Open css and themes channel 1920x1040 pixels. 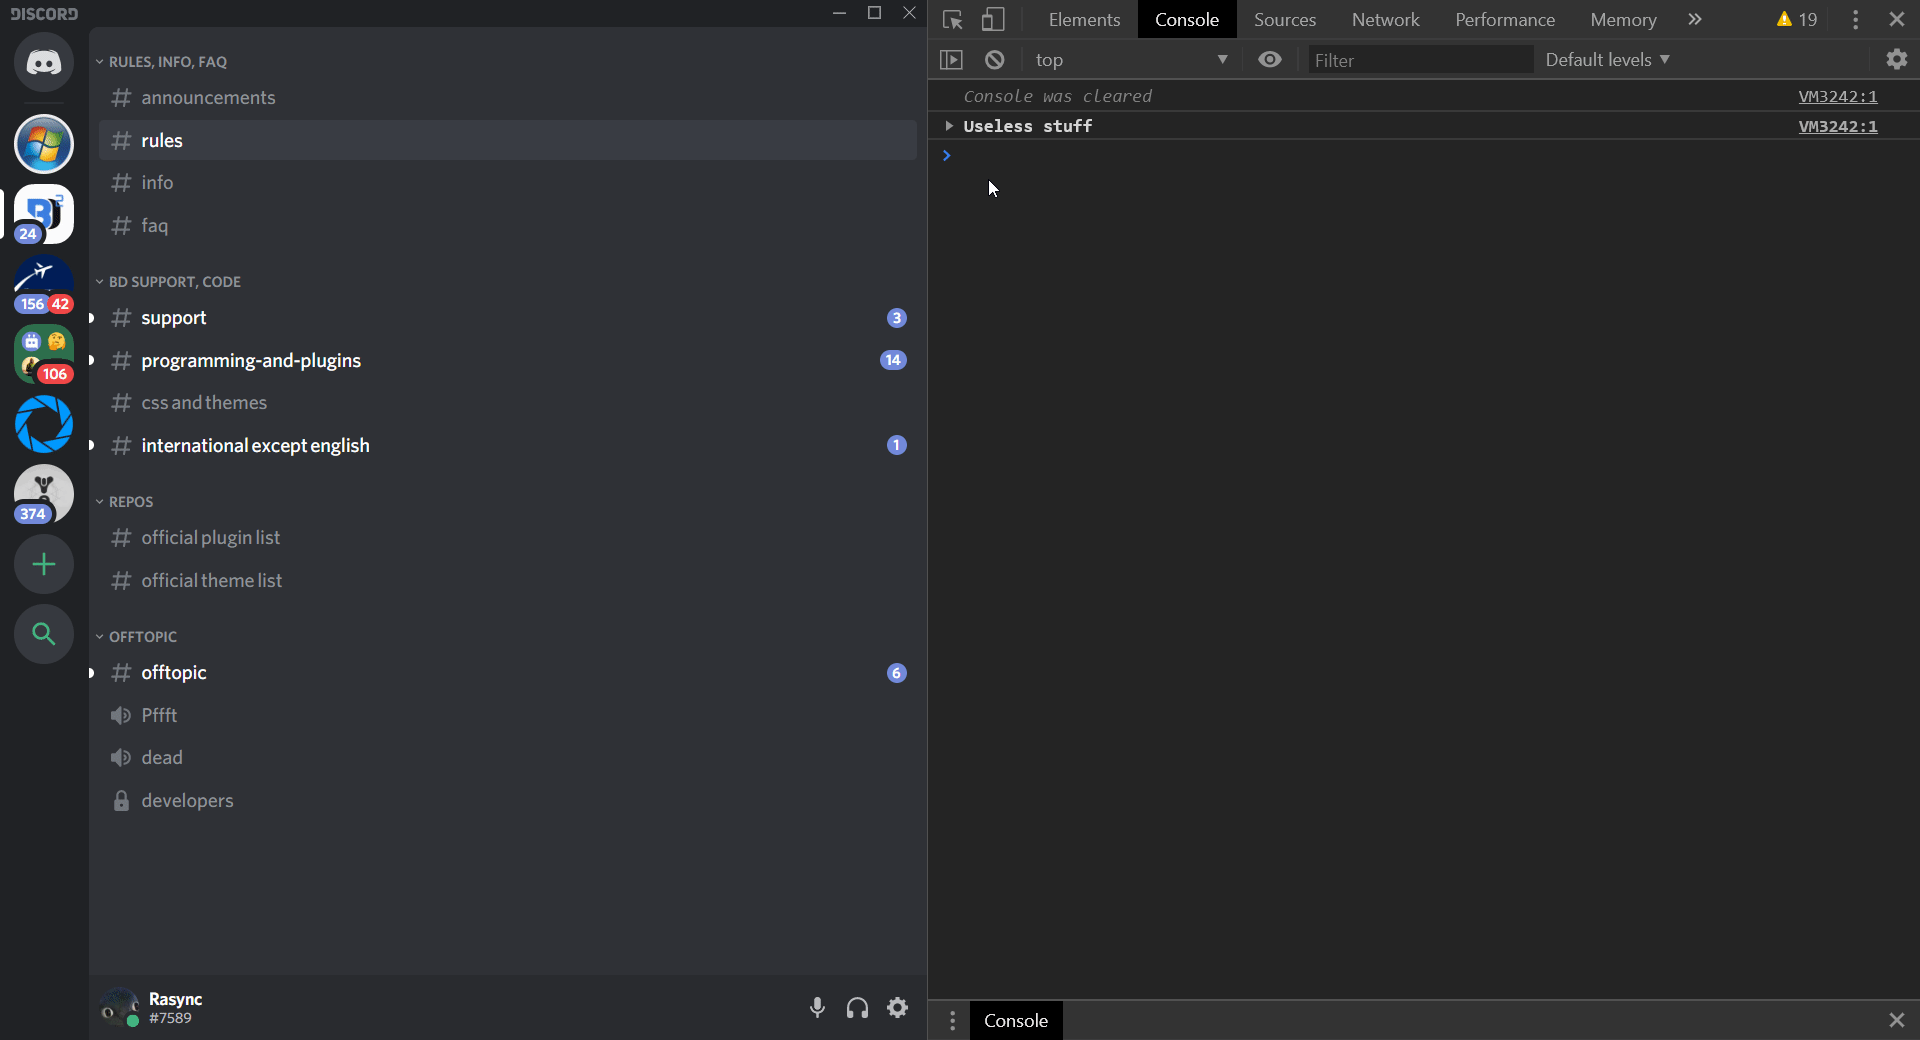click(508, 402)
